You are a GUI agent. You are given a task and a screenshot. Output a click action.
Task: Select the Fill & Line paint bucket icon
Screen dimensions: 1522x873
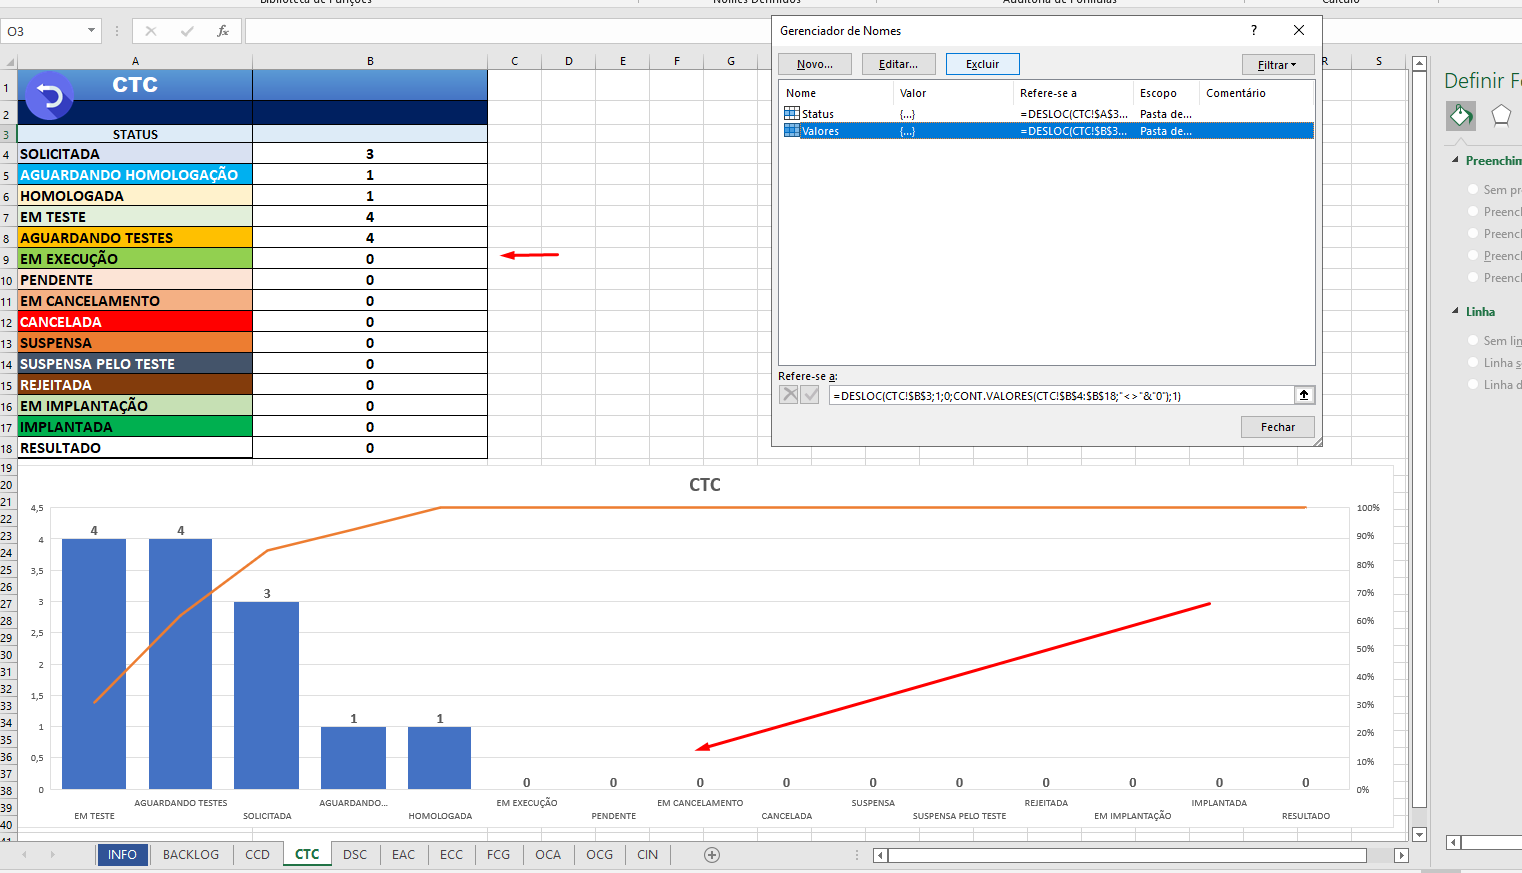point(1461,116)
